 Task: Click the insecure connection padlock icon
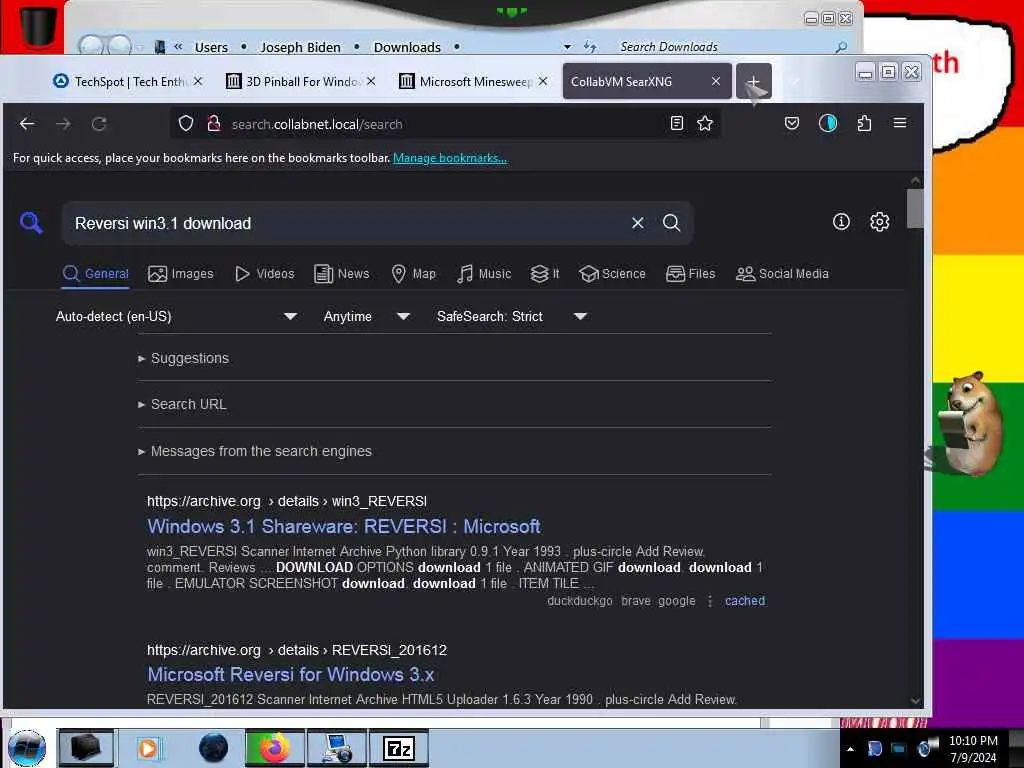(x=214, y=123)
